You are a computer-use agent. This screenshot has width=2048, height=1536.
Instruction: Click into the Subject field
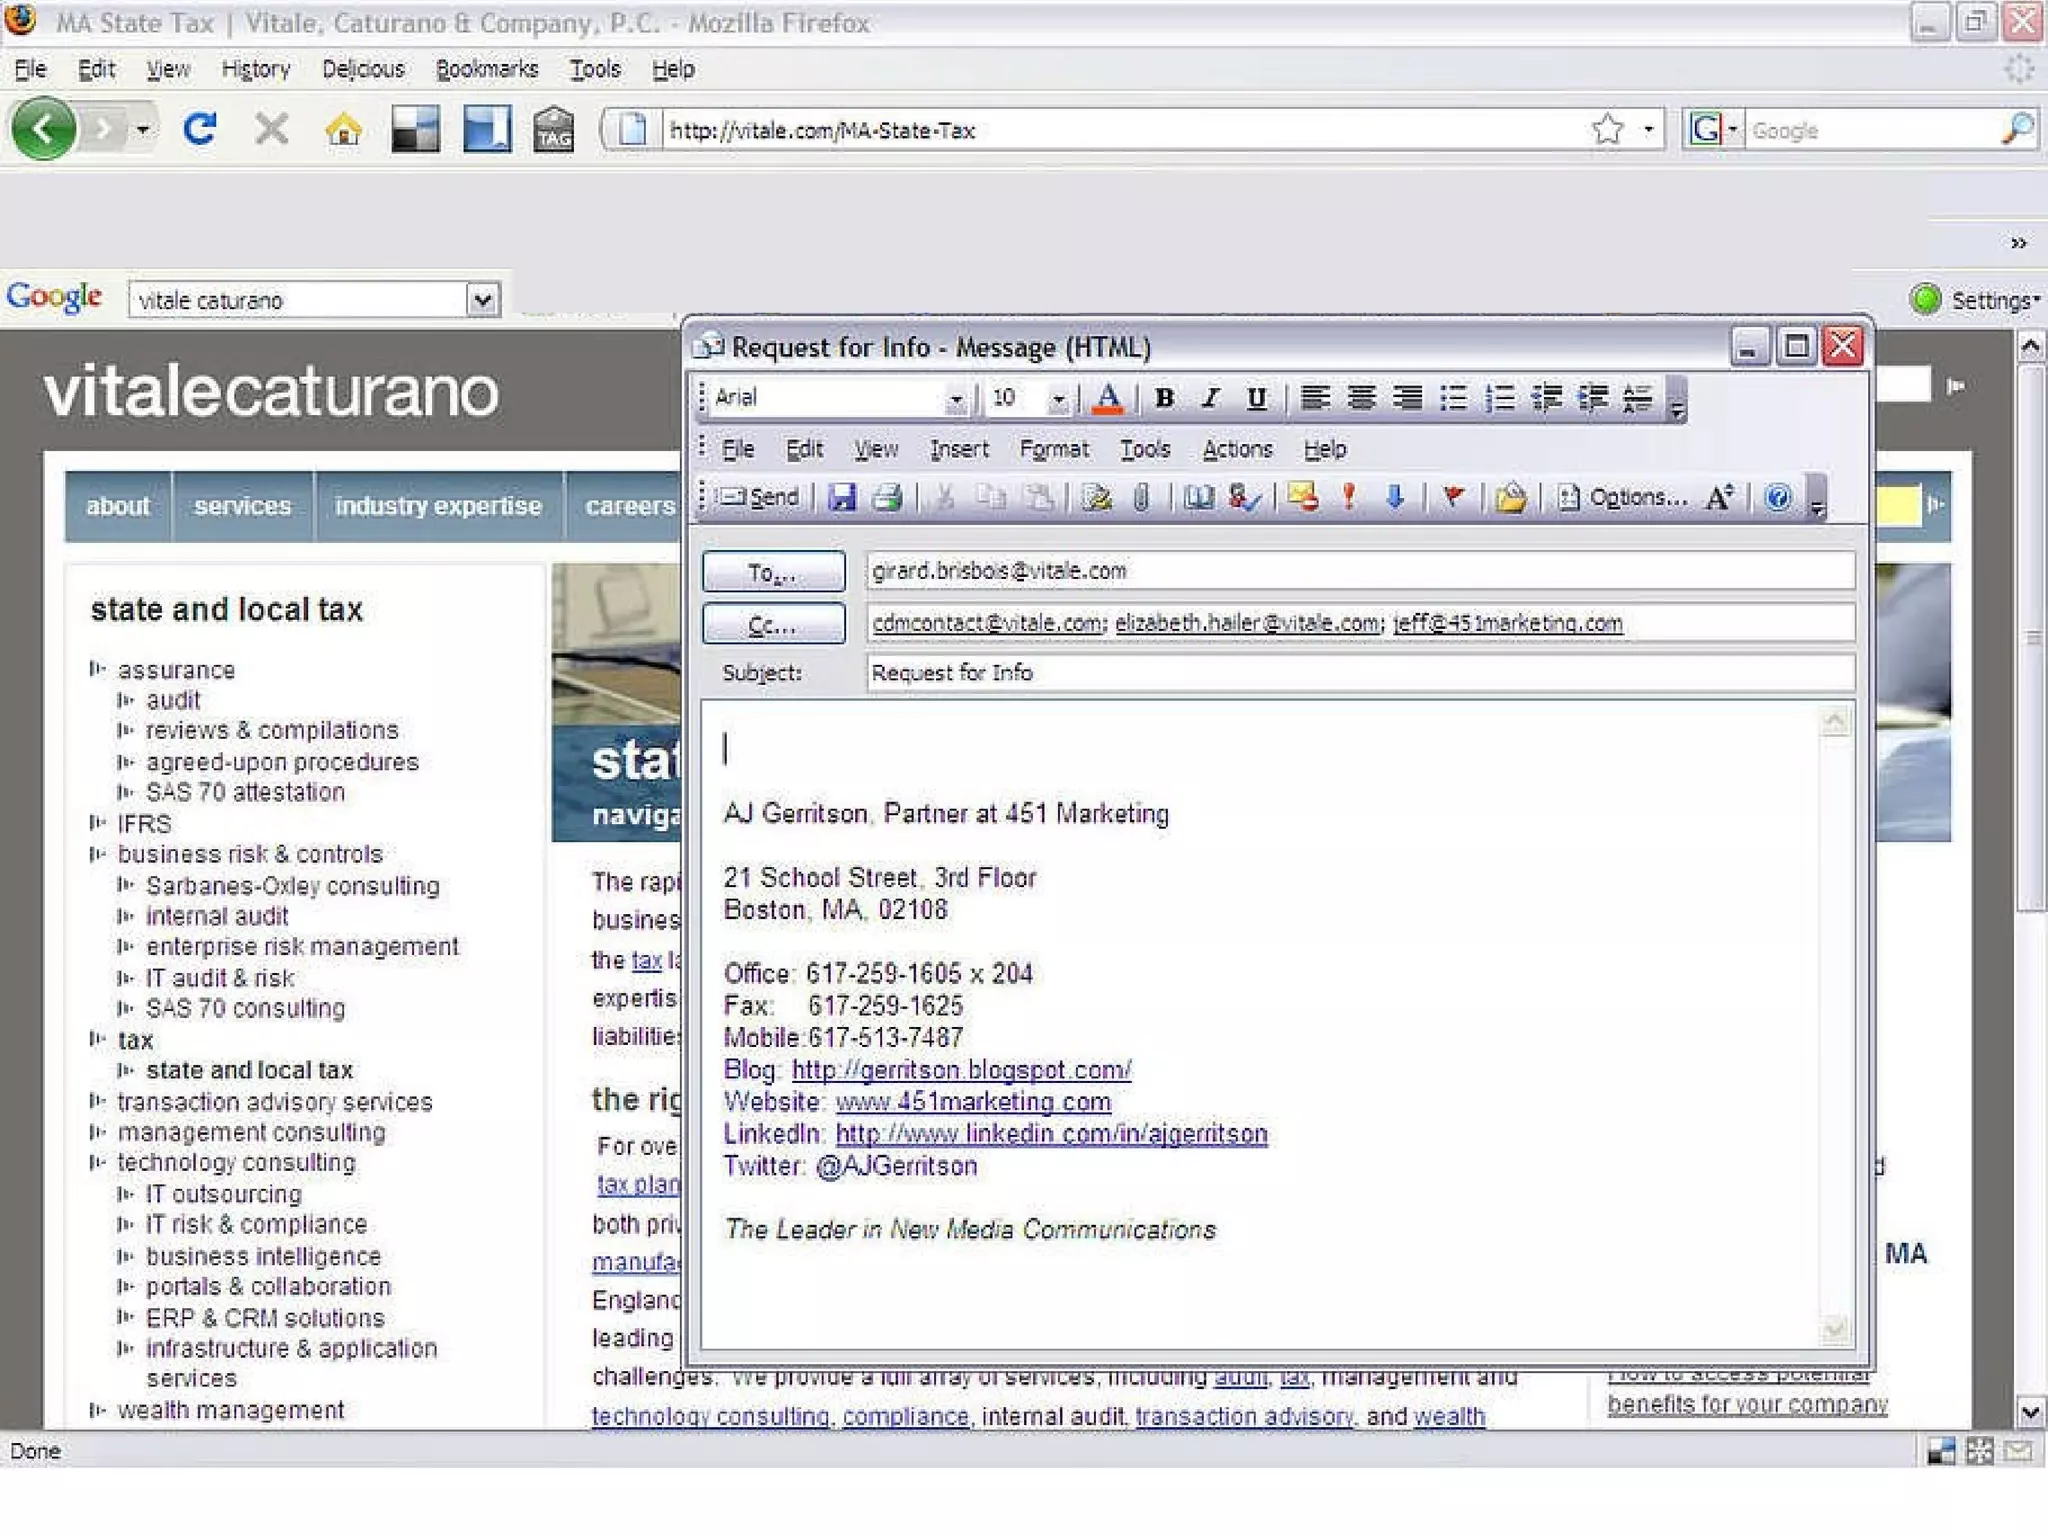1358,673
